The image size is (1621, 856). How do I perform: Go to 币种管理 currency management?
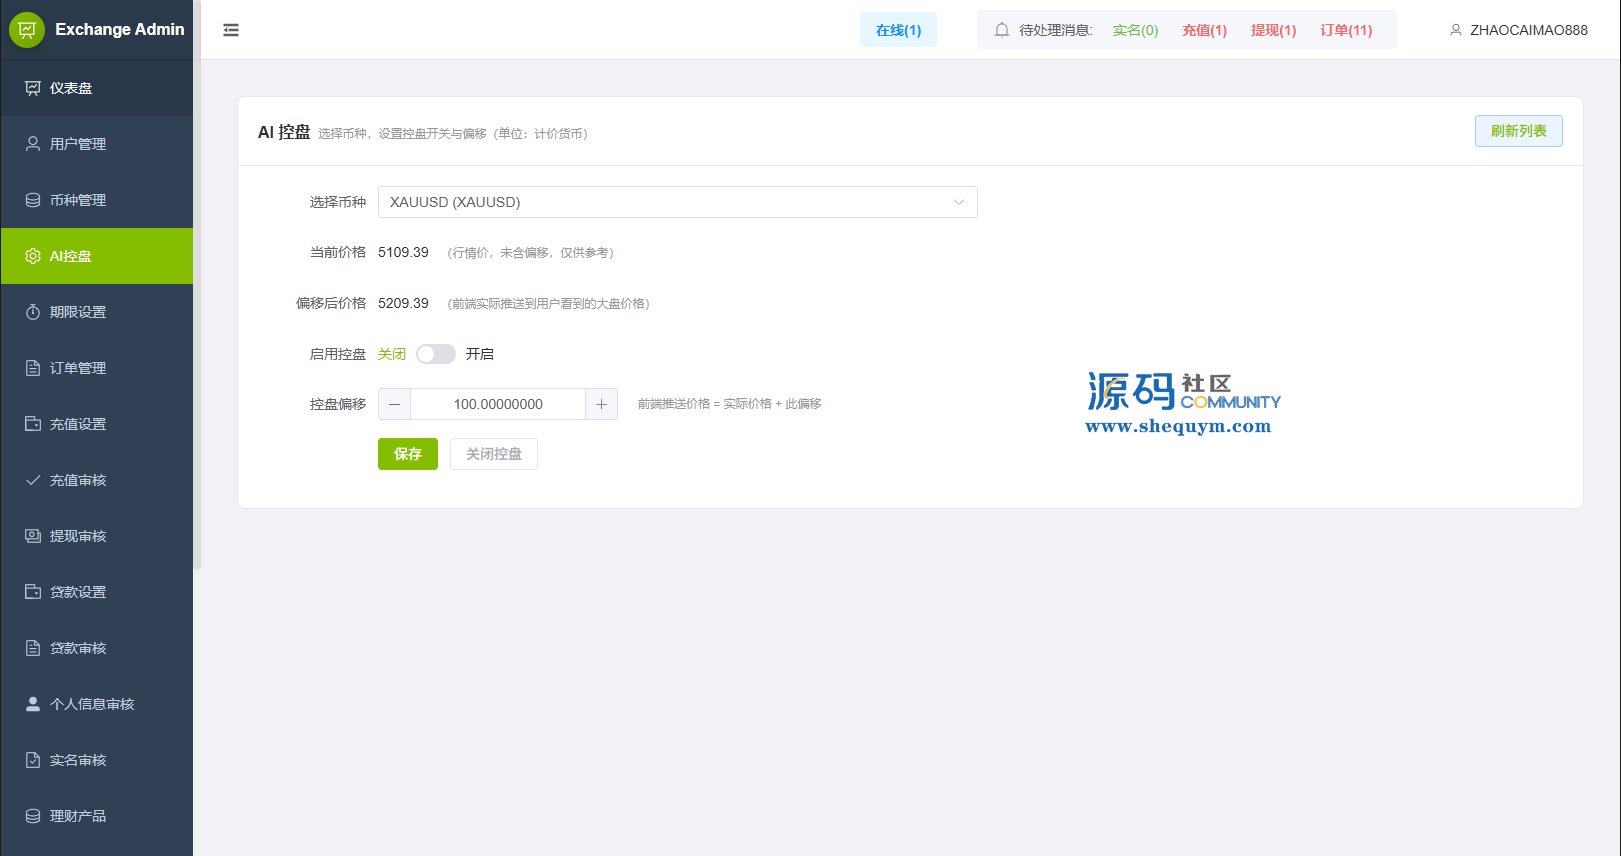[x=78, y=200]
